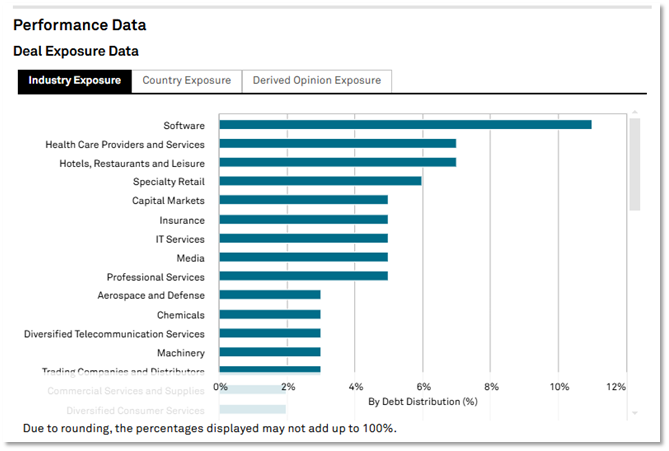The image size is (669, 451).
Task: Select the Industry Exposure tab
Action: point(75,81)
